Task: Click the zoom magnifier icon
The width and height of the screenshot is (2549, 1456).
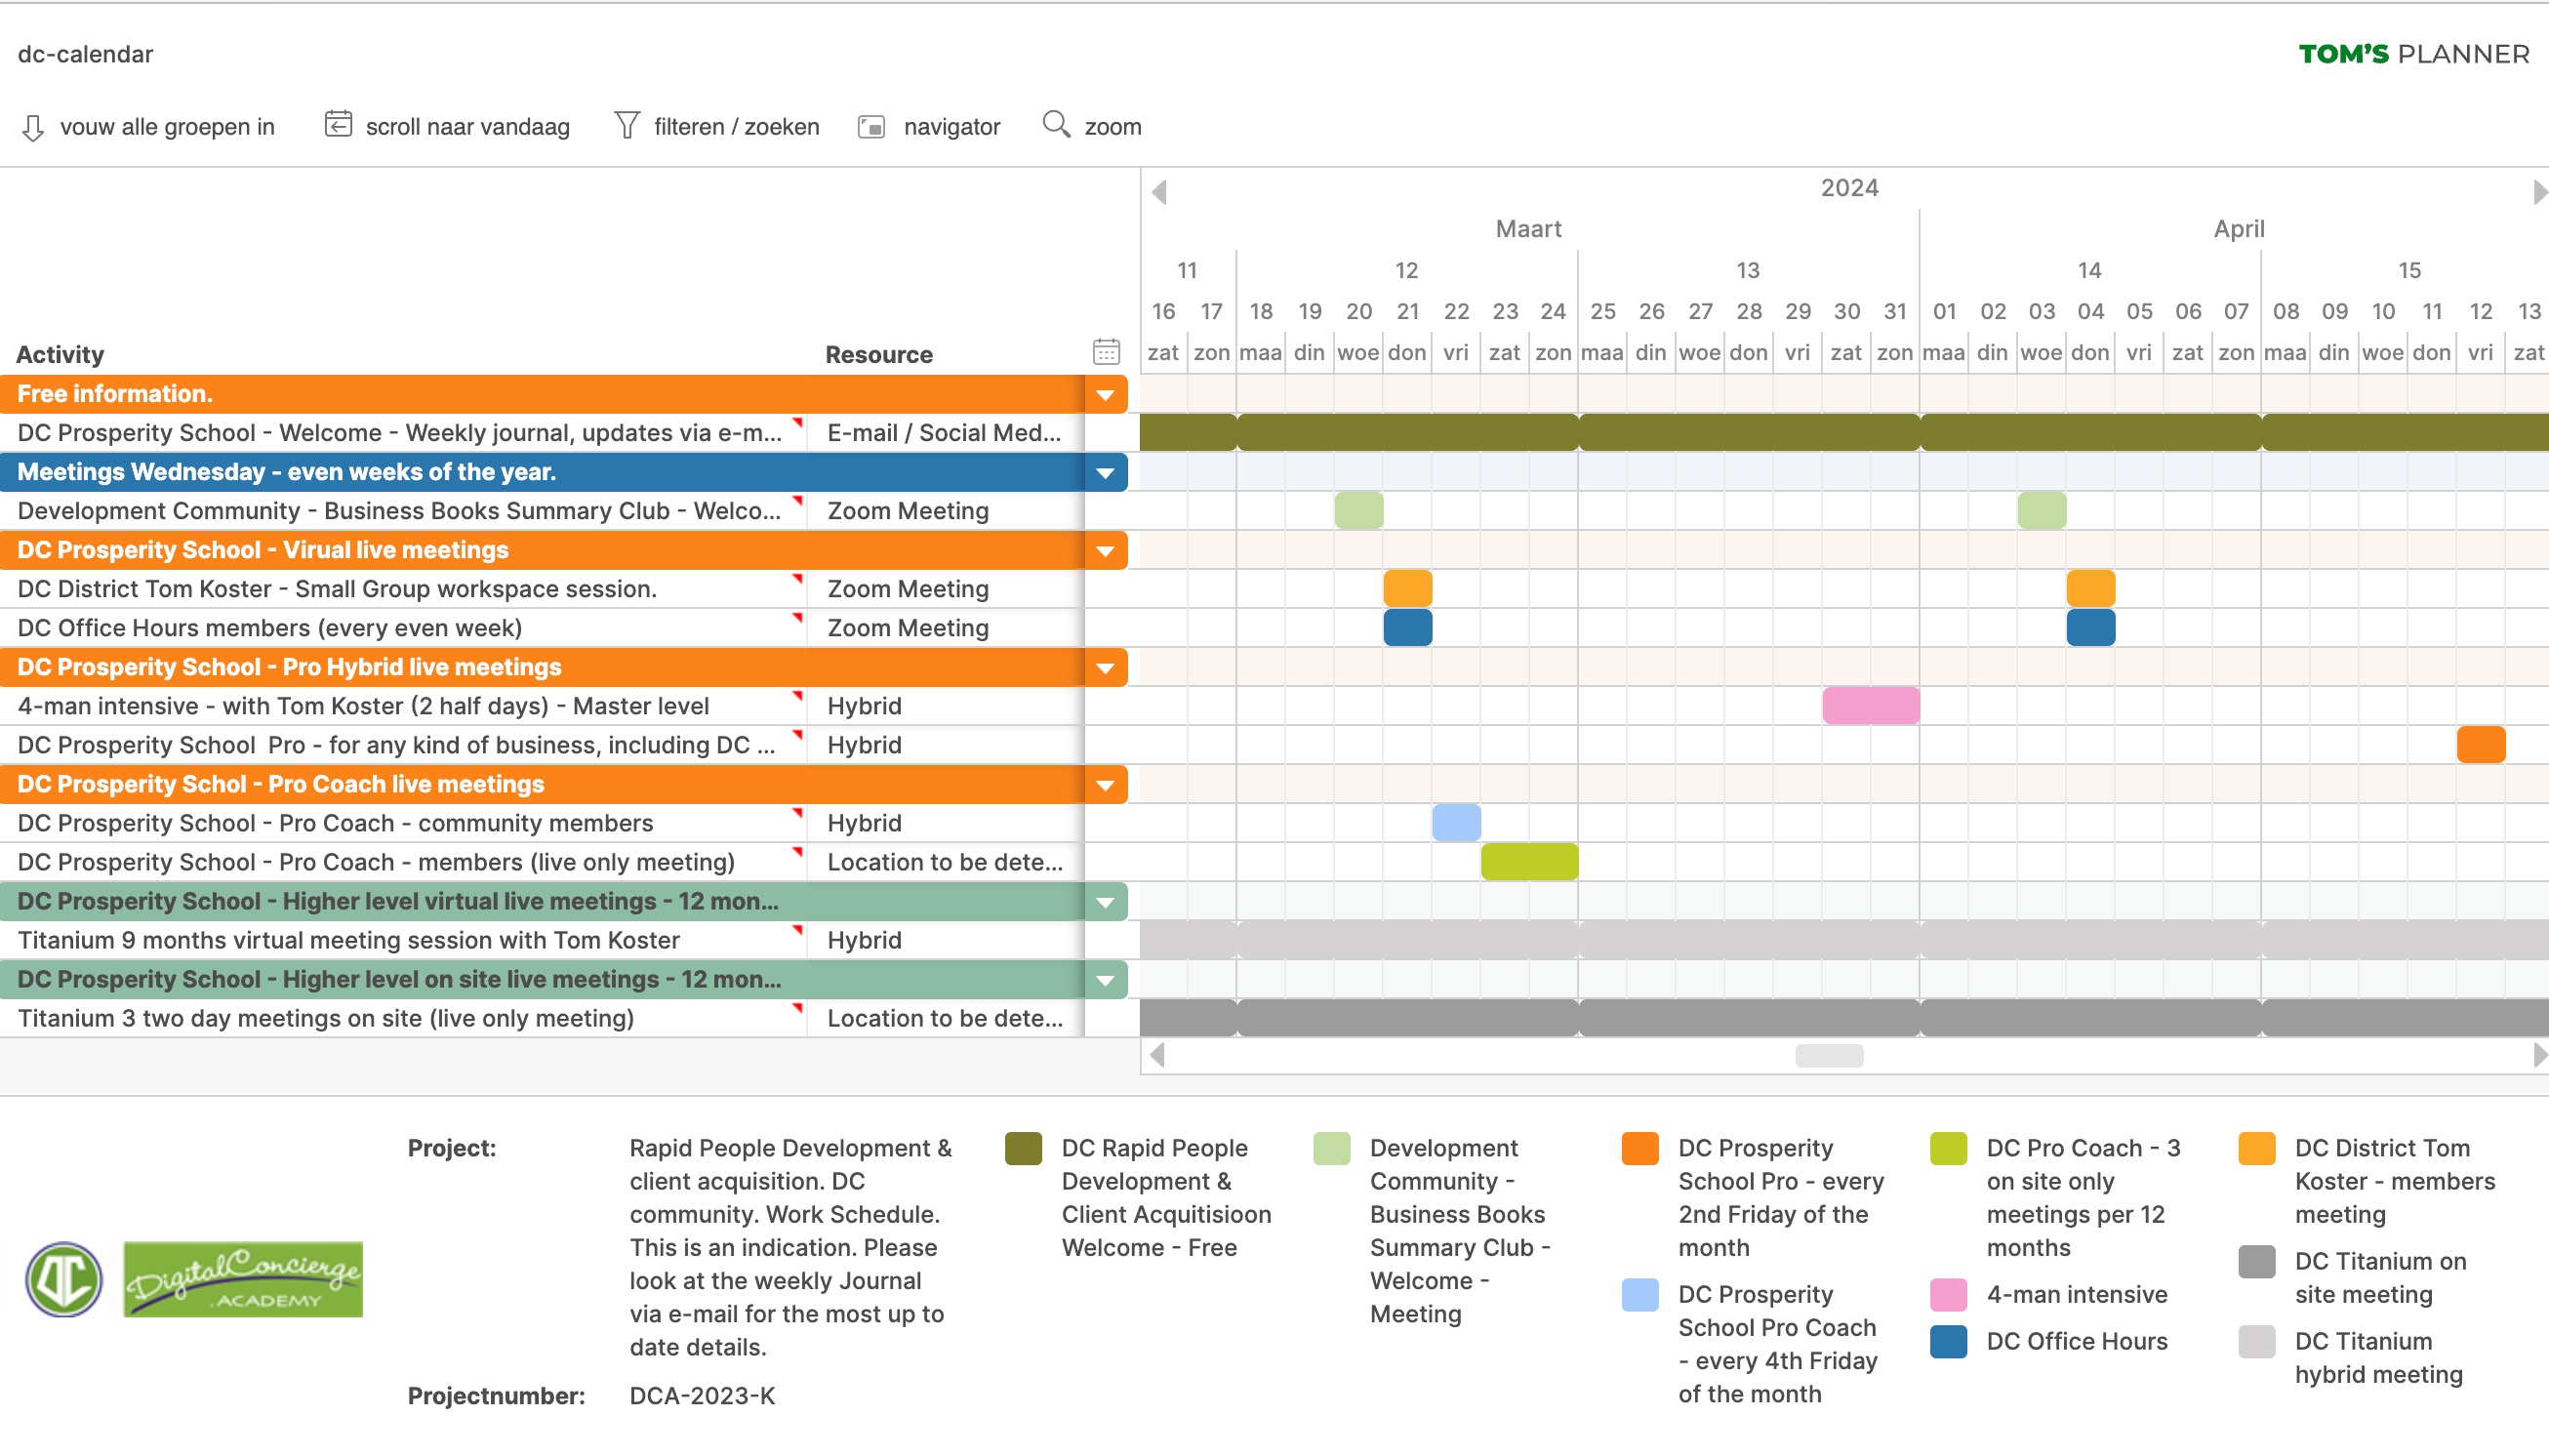Action: (1056, 125)
